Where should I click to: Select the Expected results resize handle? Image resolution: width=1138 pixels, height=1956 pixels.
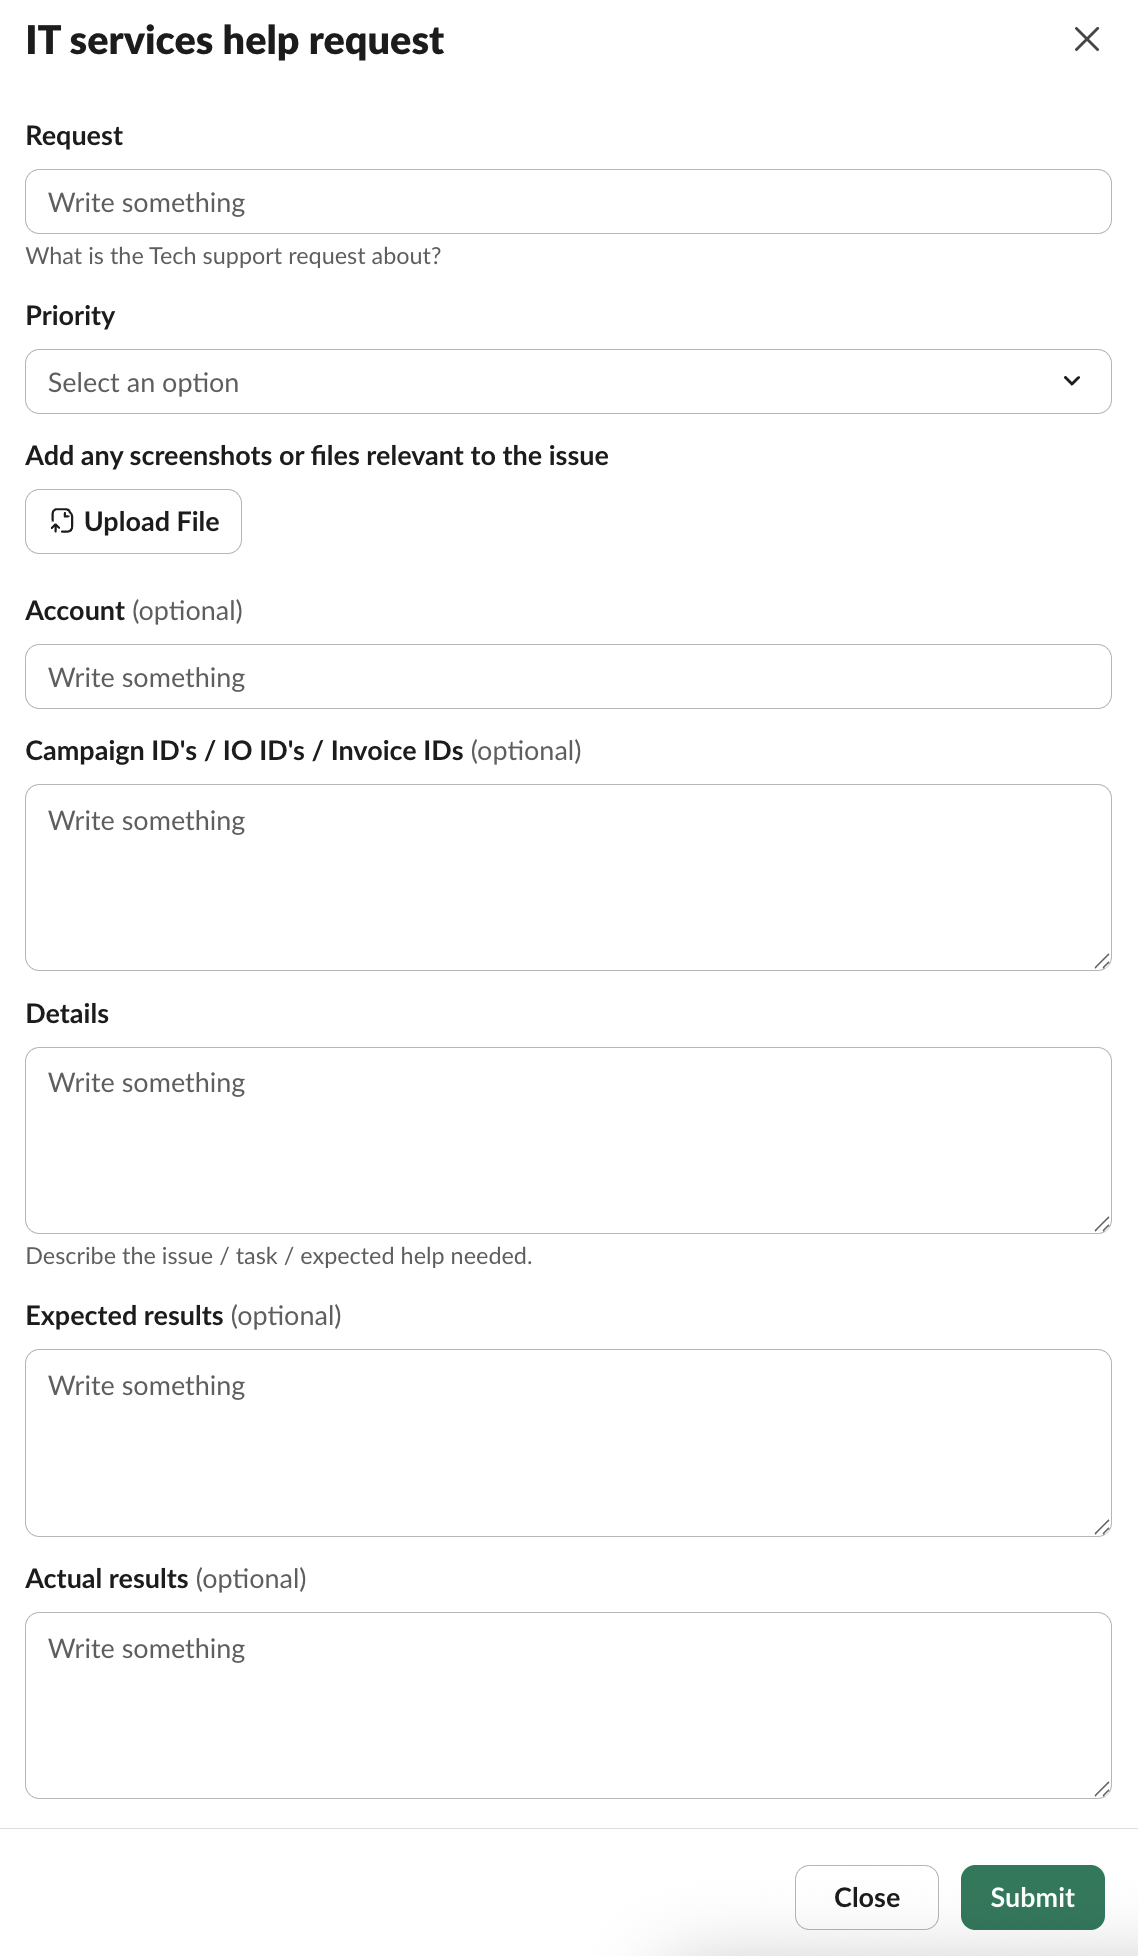[x=1102, y=1527]
